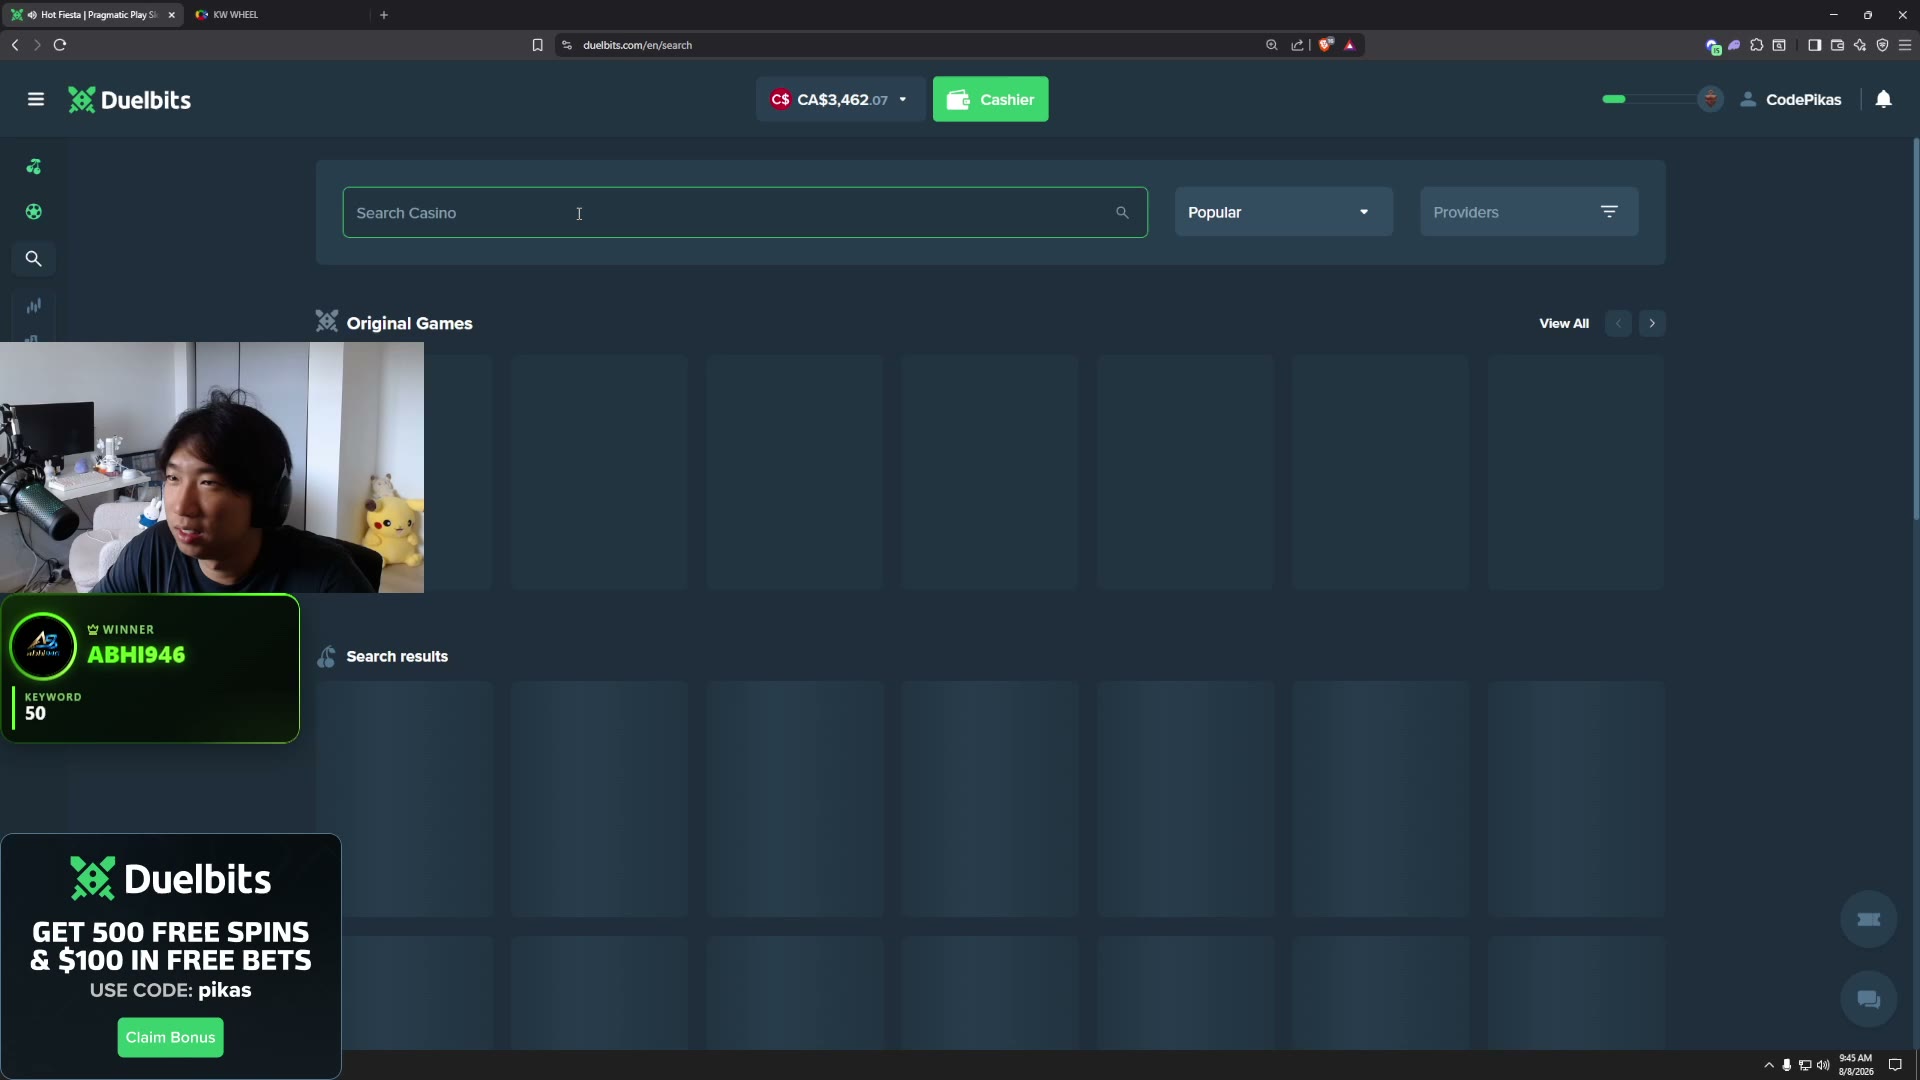Viewport: 1920px width, 1080px height.
Task: Toggle the browser sidebar panel
Action: click(x=1814, y=45)
